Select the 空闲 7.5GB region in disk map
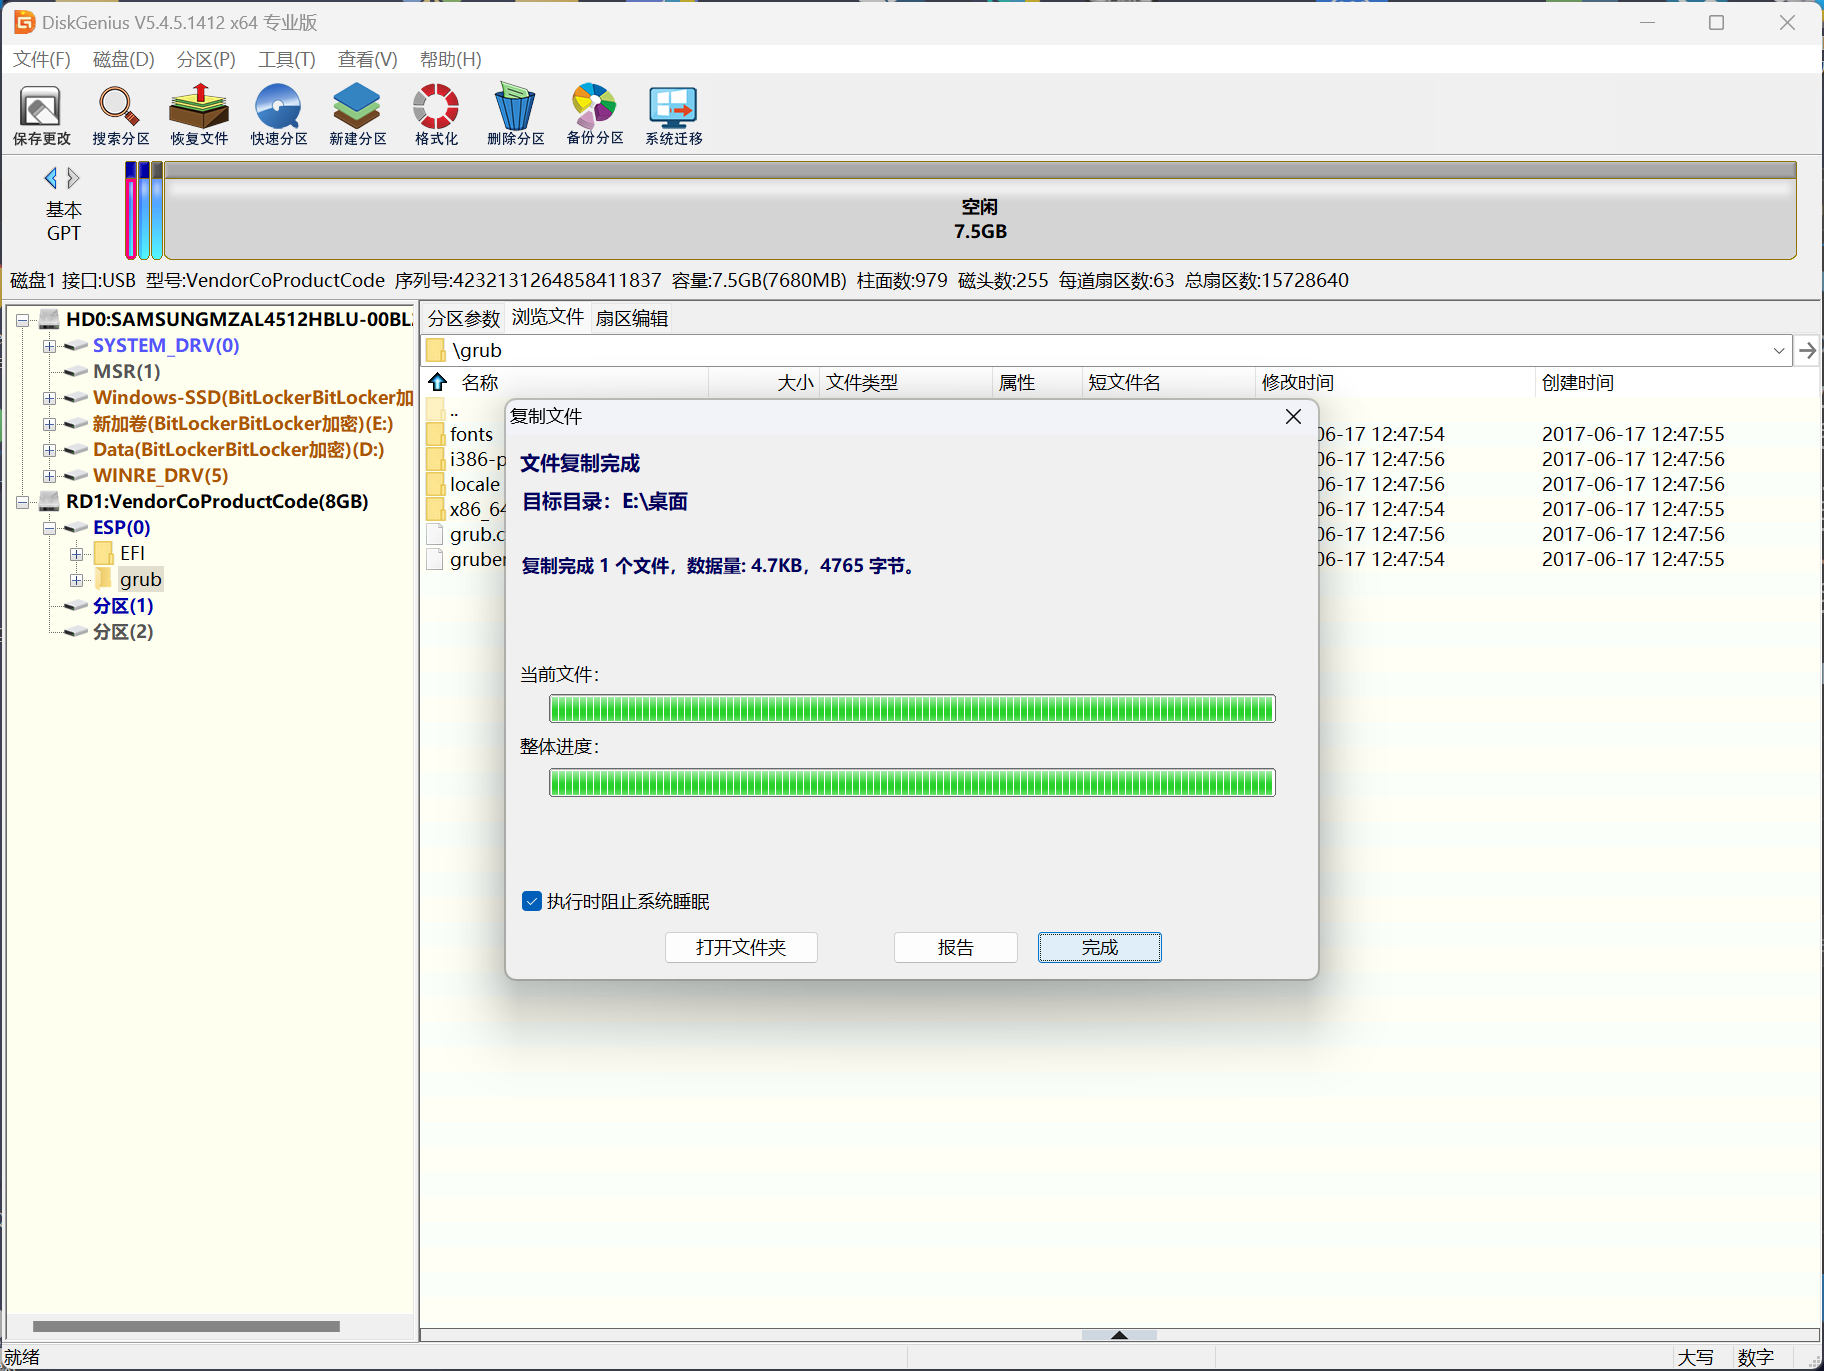Screen dimensions: 1824x1371 pos(980,211)
